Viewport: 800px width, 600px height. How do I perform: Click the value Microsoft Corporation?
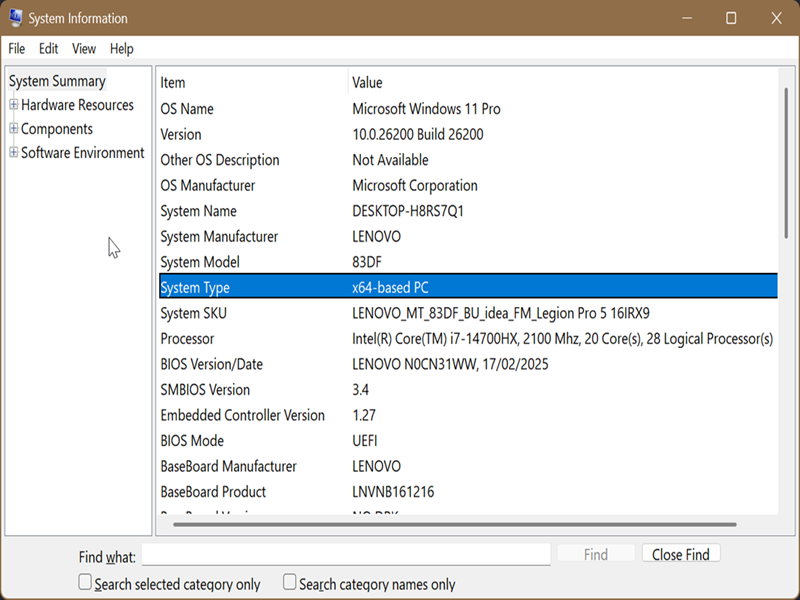[x=415, y=185]
